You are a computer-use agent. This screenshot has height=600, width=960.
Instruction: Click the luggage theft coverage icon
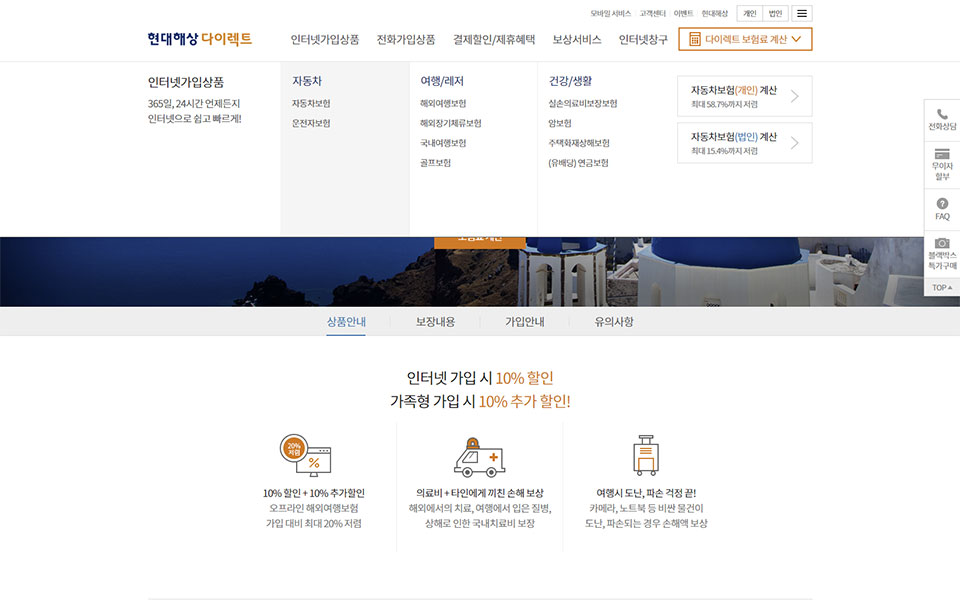[646, 456]
